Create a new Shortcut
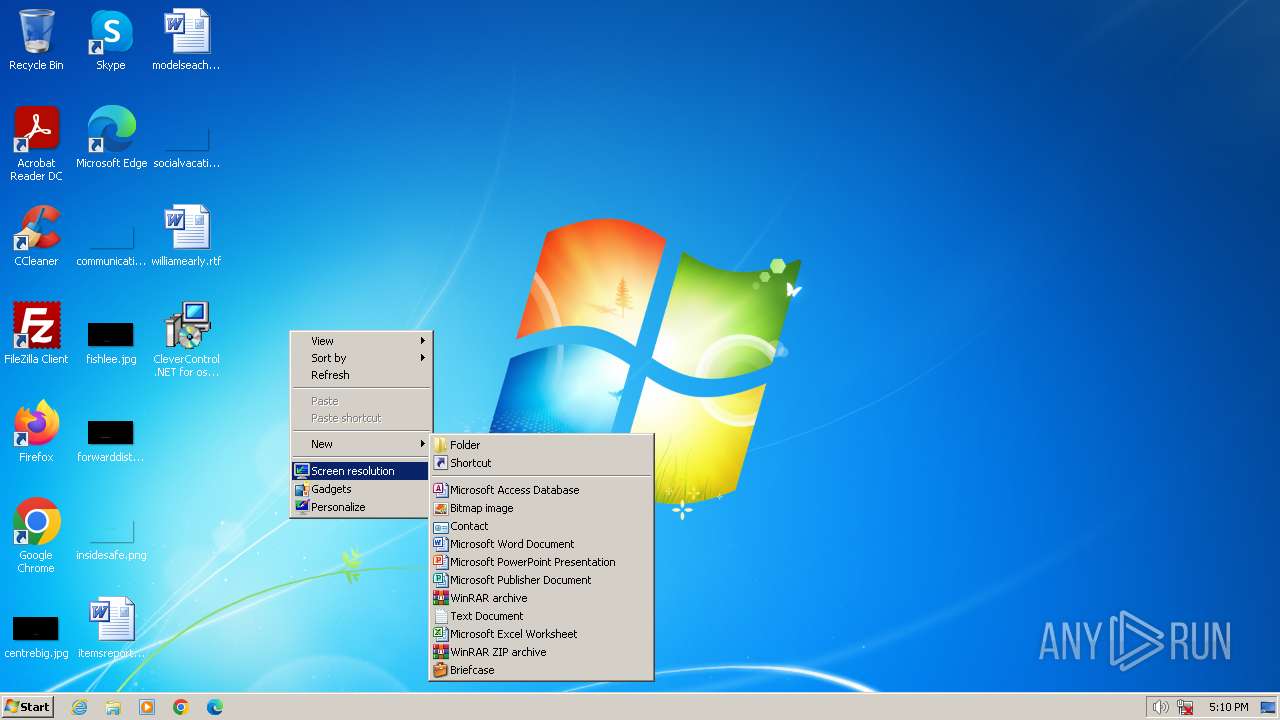1280x720 pixels. (541, 463)
